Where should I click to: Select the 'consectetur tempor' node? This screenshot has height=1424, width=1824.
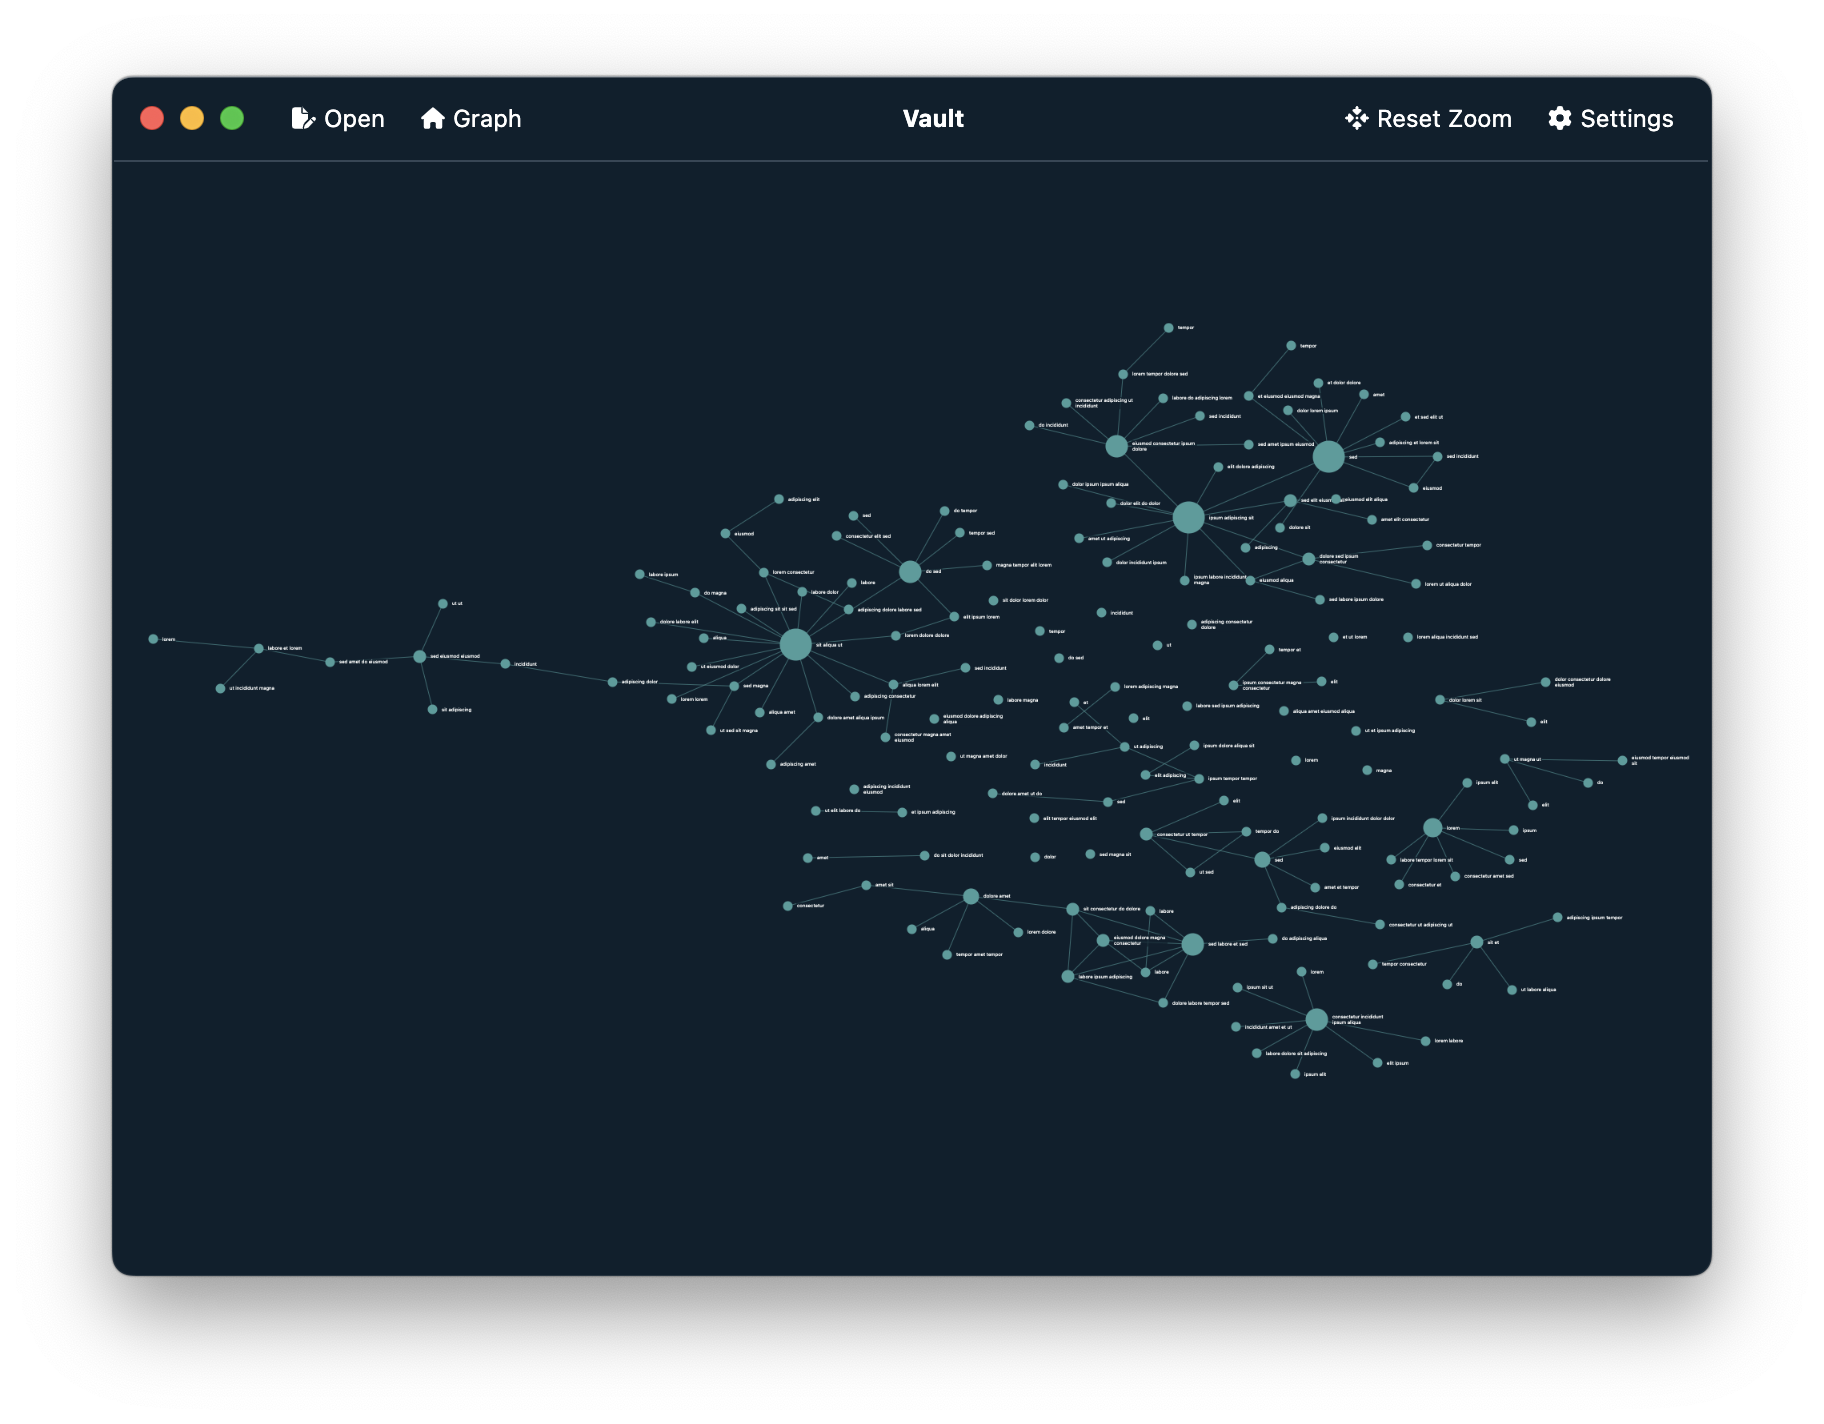pos(1427,546)
